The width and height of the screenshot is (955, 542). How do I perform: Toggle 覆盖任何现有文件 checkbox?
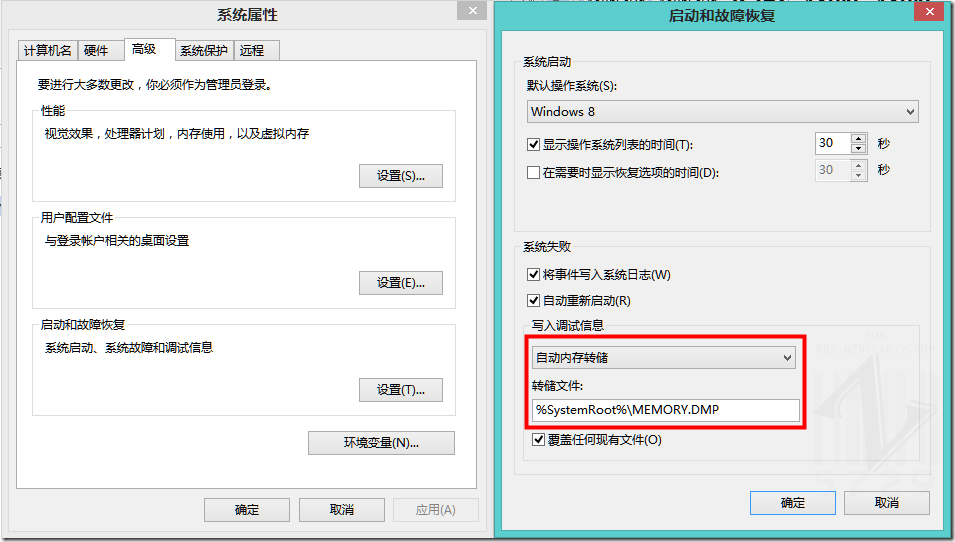[539, 439]
